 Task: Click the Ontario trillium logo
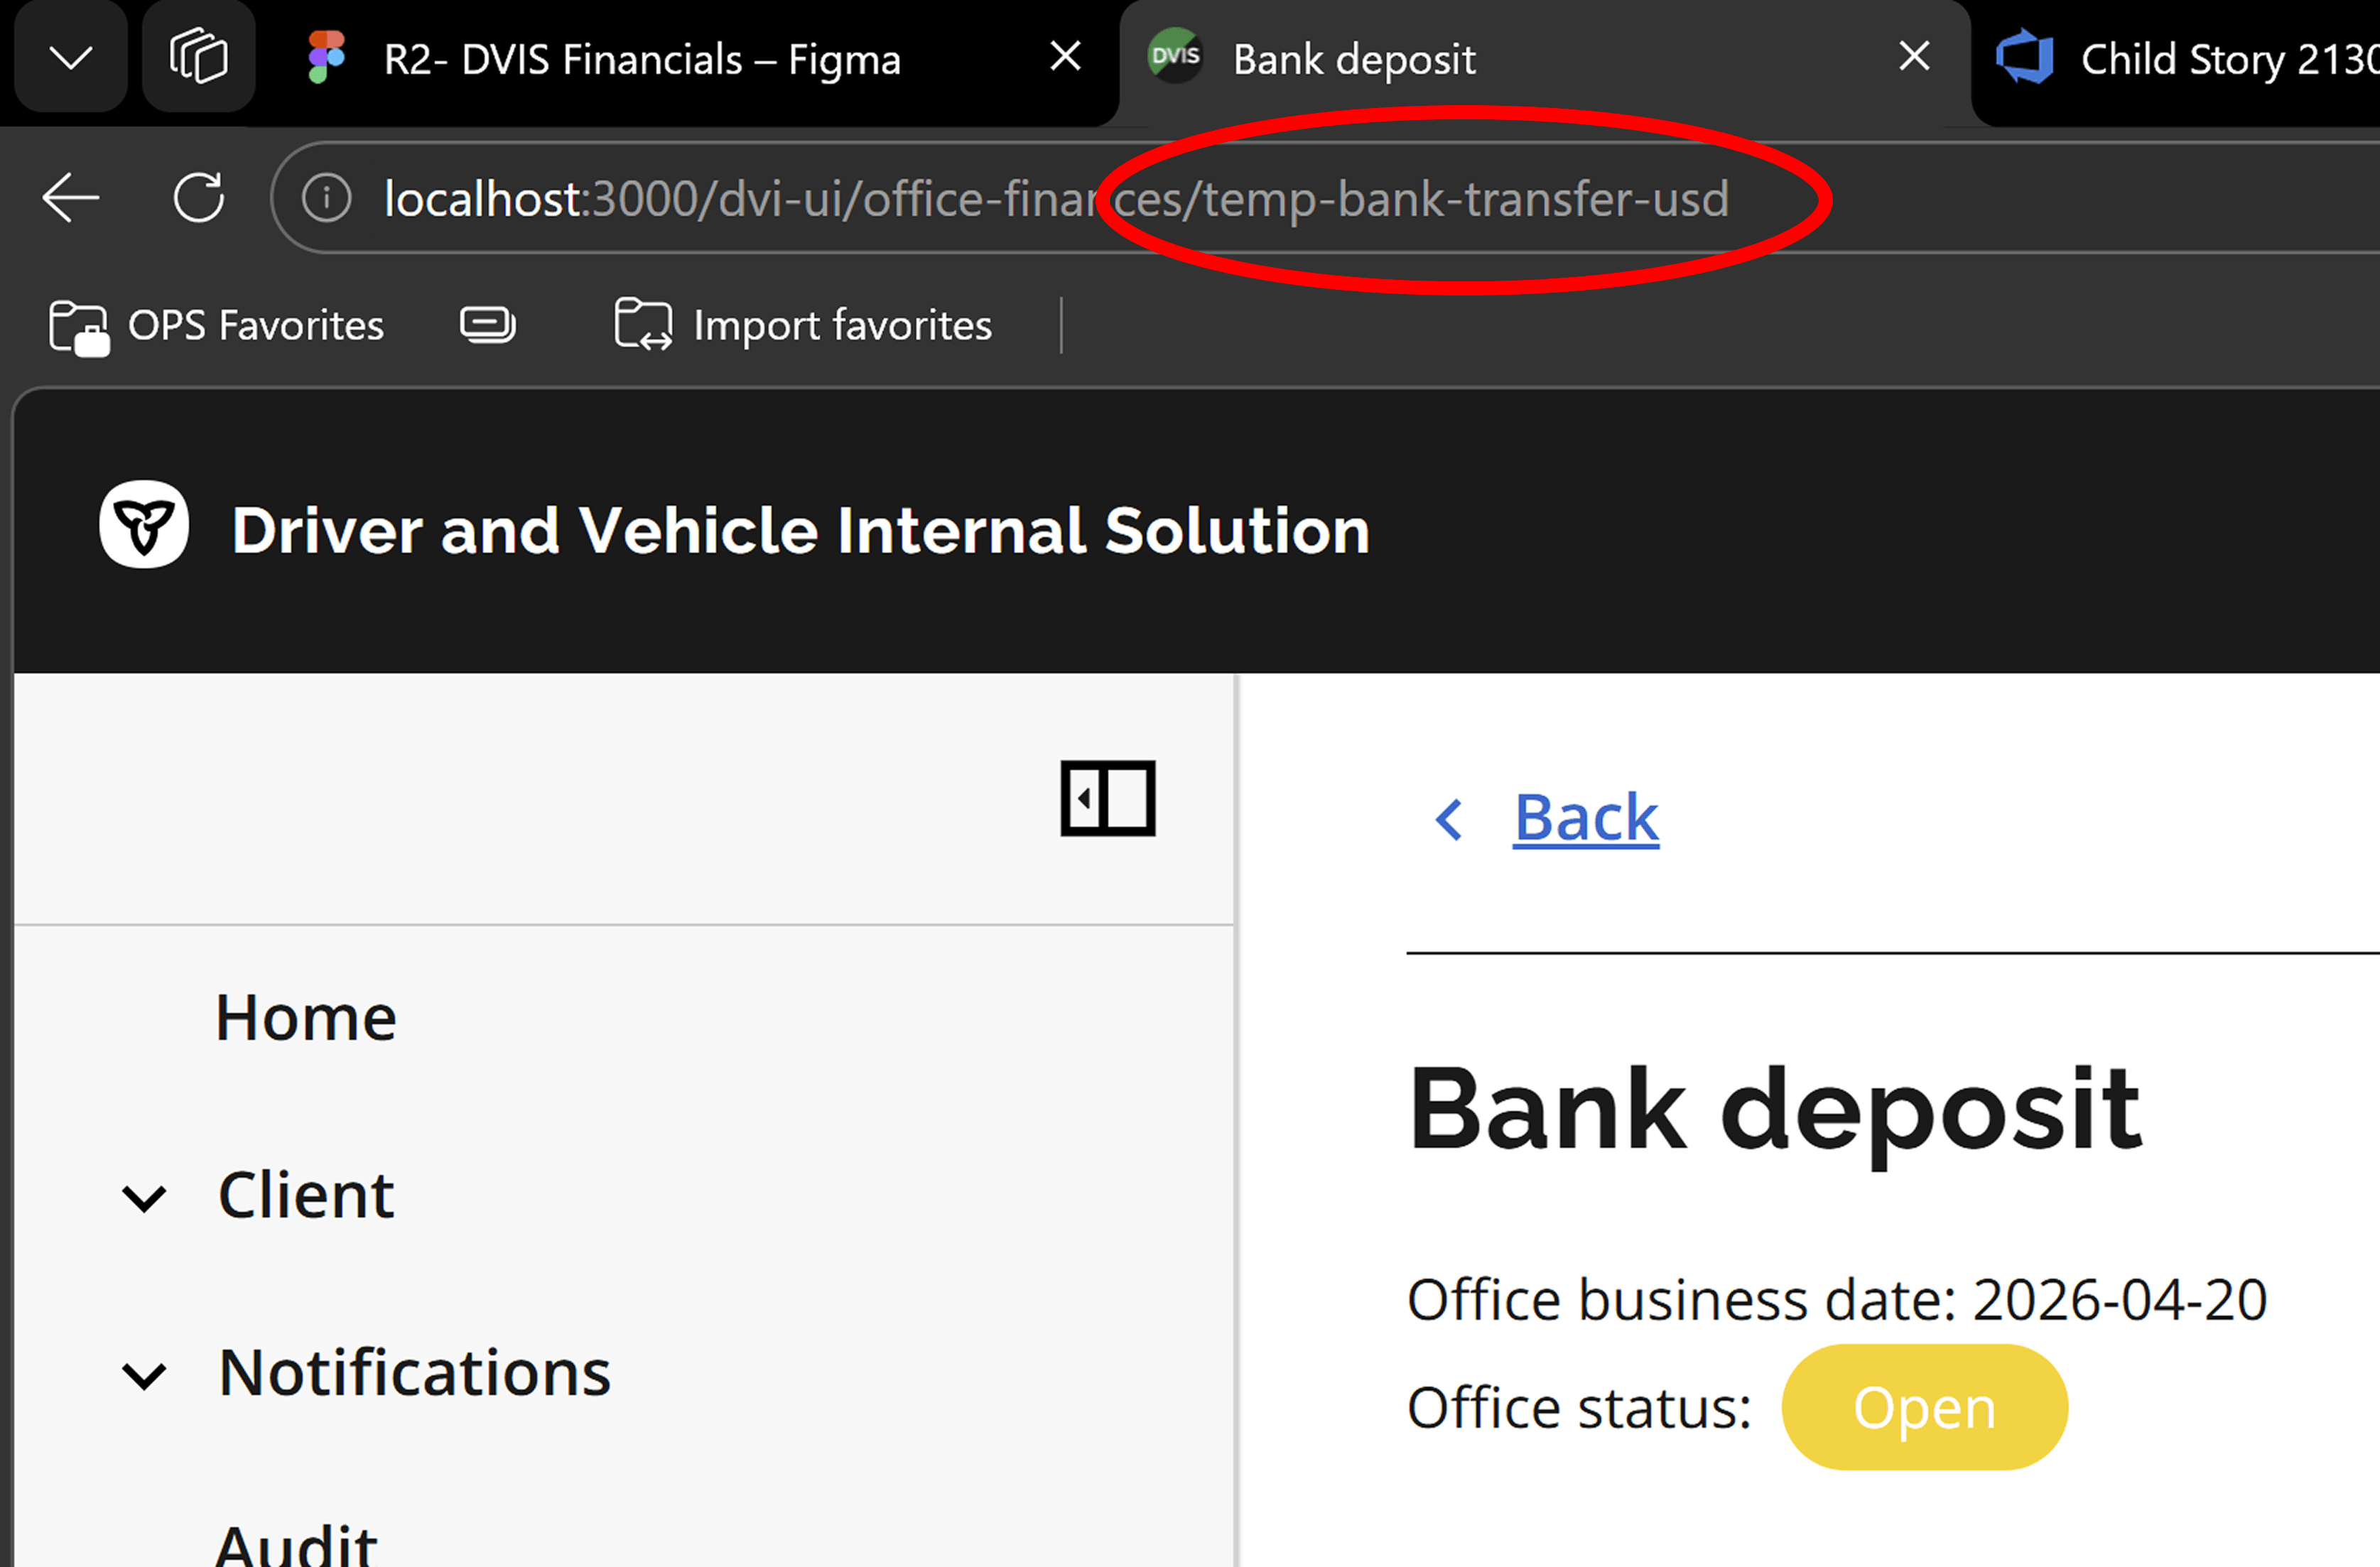tap(144, 526)
